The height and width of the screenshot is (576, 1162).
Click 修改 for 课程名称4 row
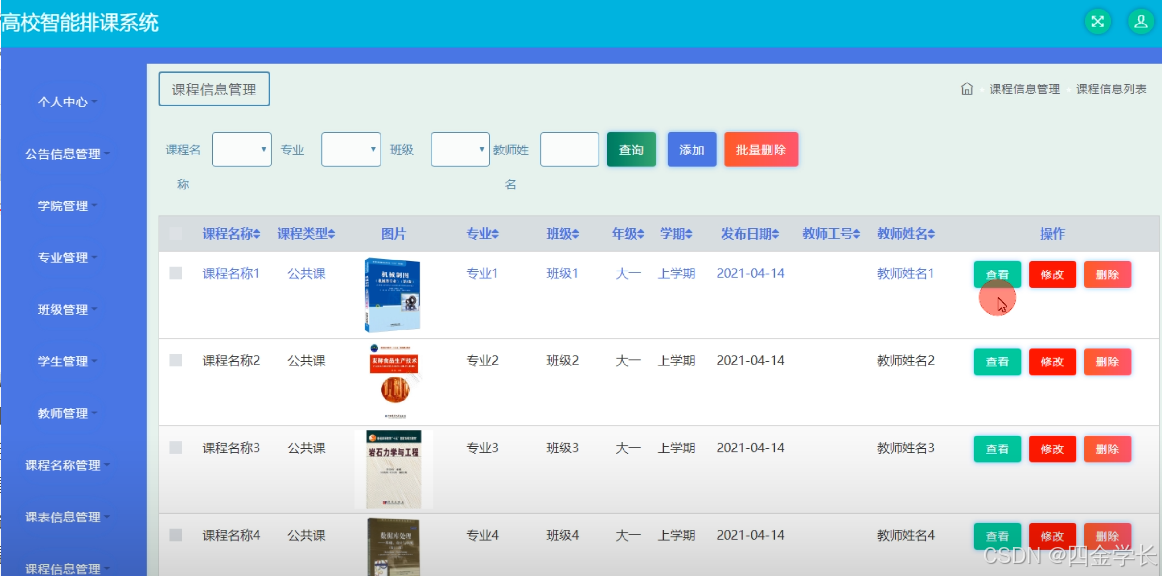(1052, 536)
